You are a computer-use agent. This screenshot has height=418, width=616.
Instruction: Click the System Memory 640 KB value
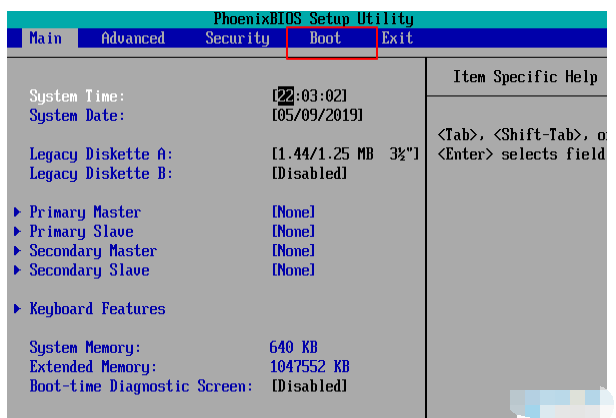point(293,347)
